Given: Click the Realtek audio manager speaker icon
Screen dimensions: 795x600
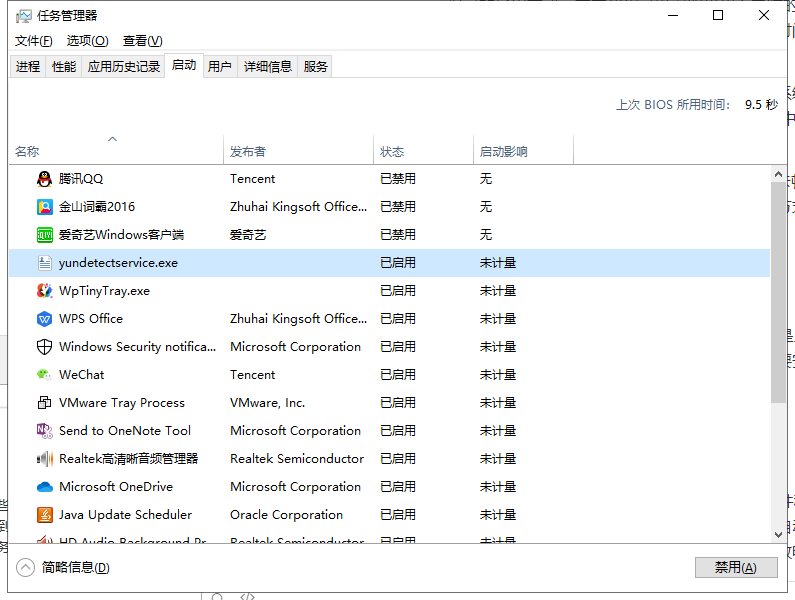Looking at the screenshot, I should pyautogui.click(x=45, y=459).
